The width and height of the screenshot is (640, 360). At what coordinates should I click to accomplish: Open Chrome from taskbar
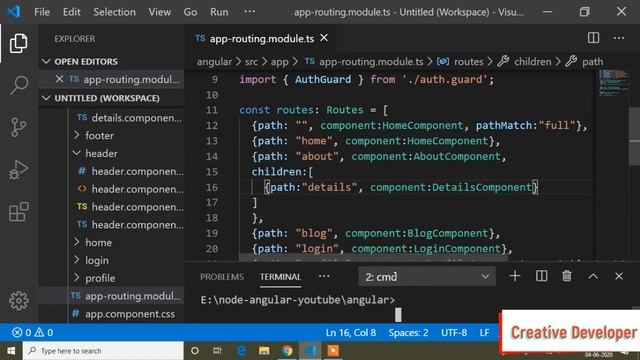pos(287,351)
